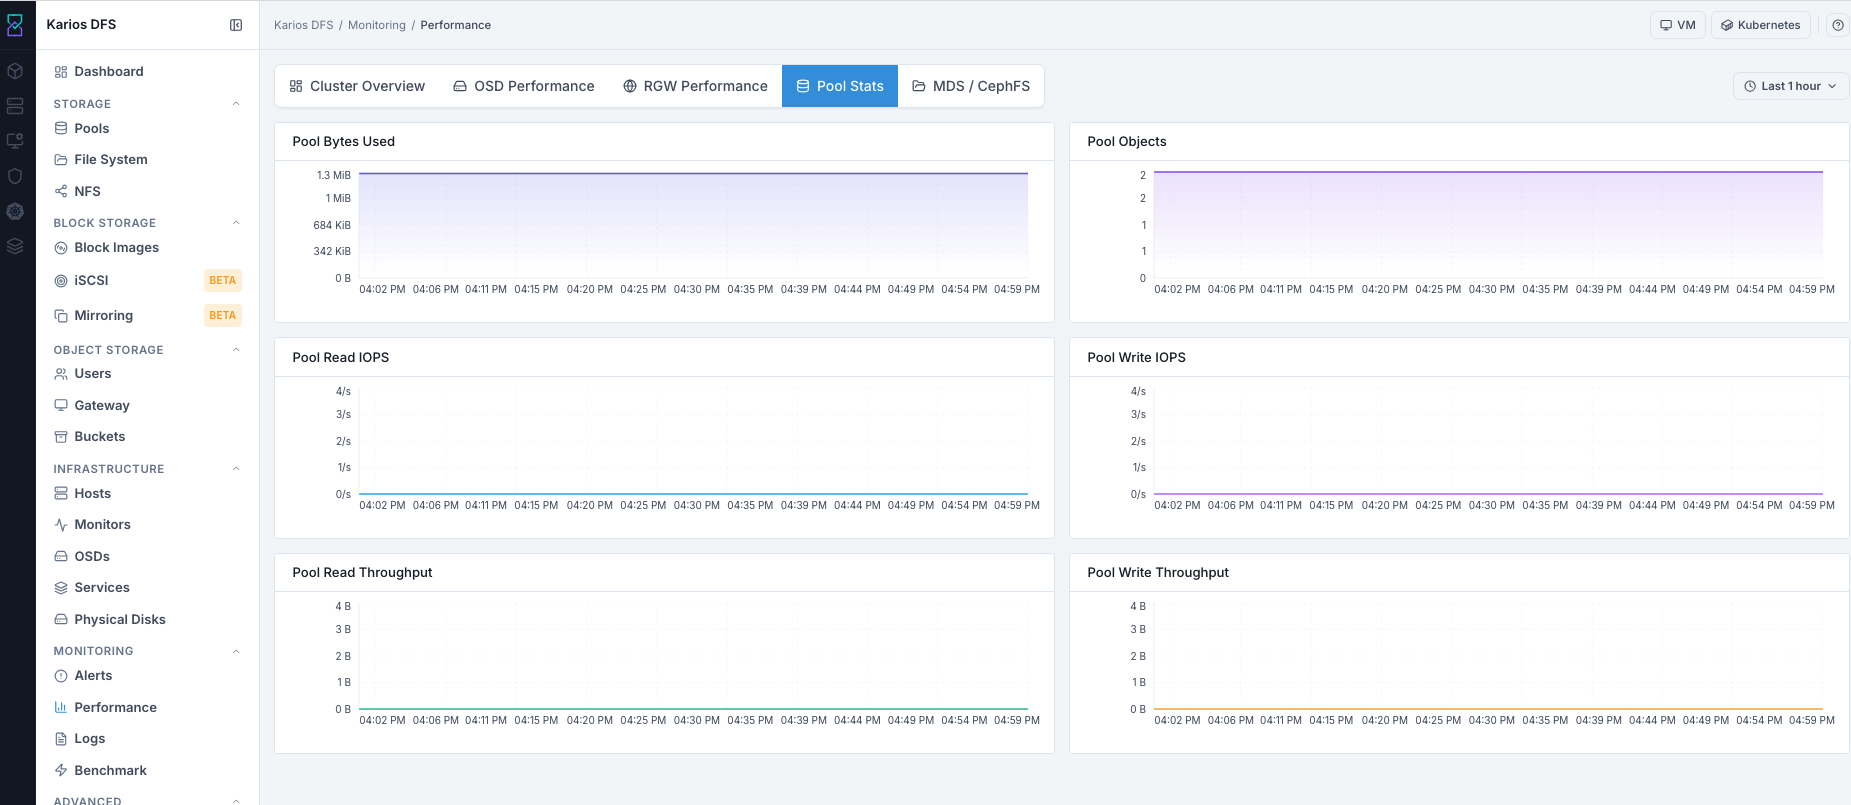Screen dimensions: 1851x805
Task: Click the Benchmark lightning bolt icon
Action: tap(61, 770)
